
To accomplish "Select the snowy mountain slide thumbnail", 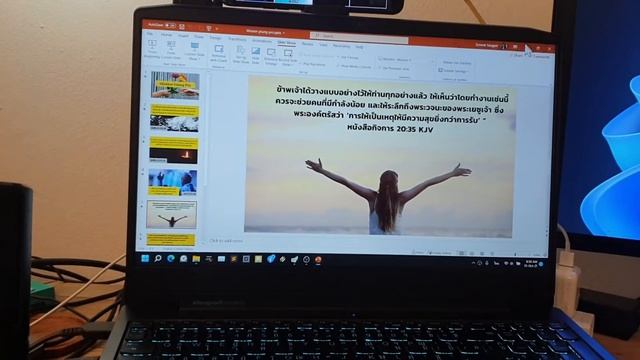I will pos(174,118).
